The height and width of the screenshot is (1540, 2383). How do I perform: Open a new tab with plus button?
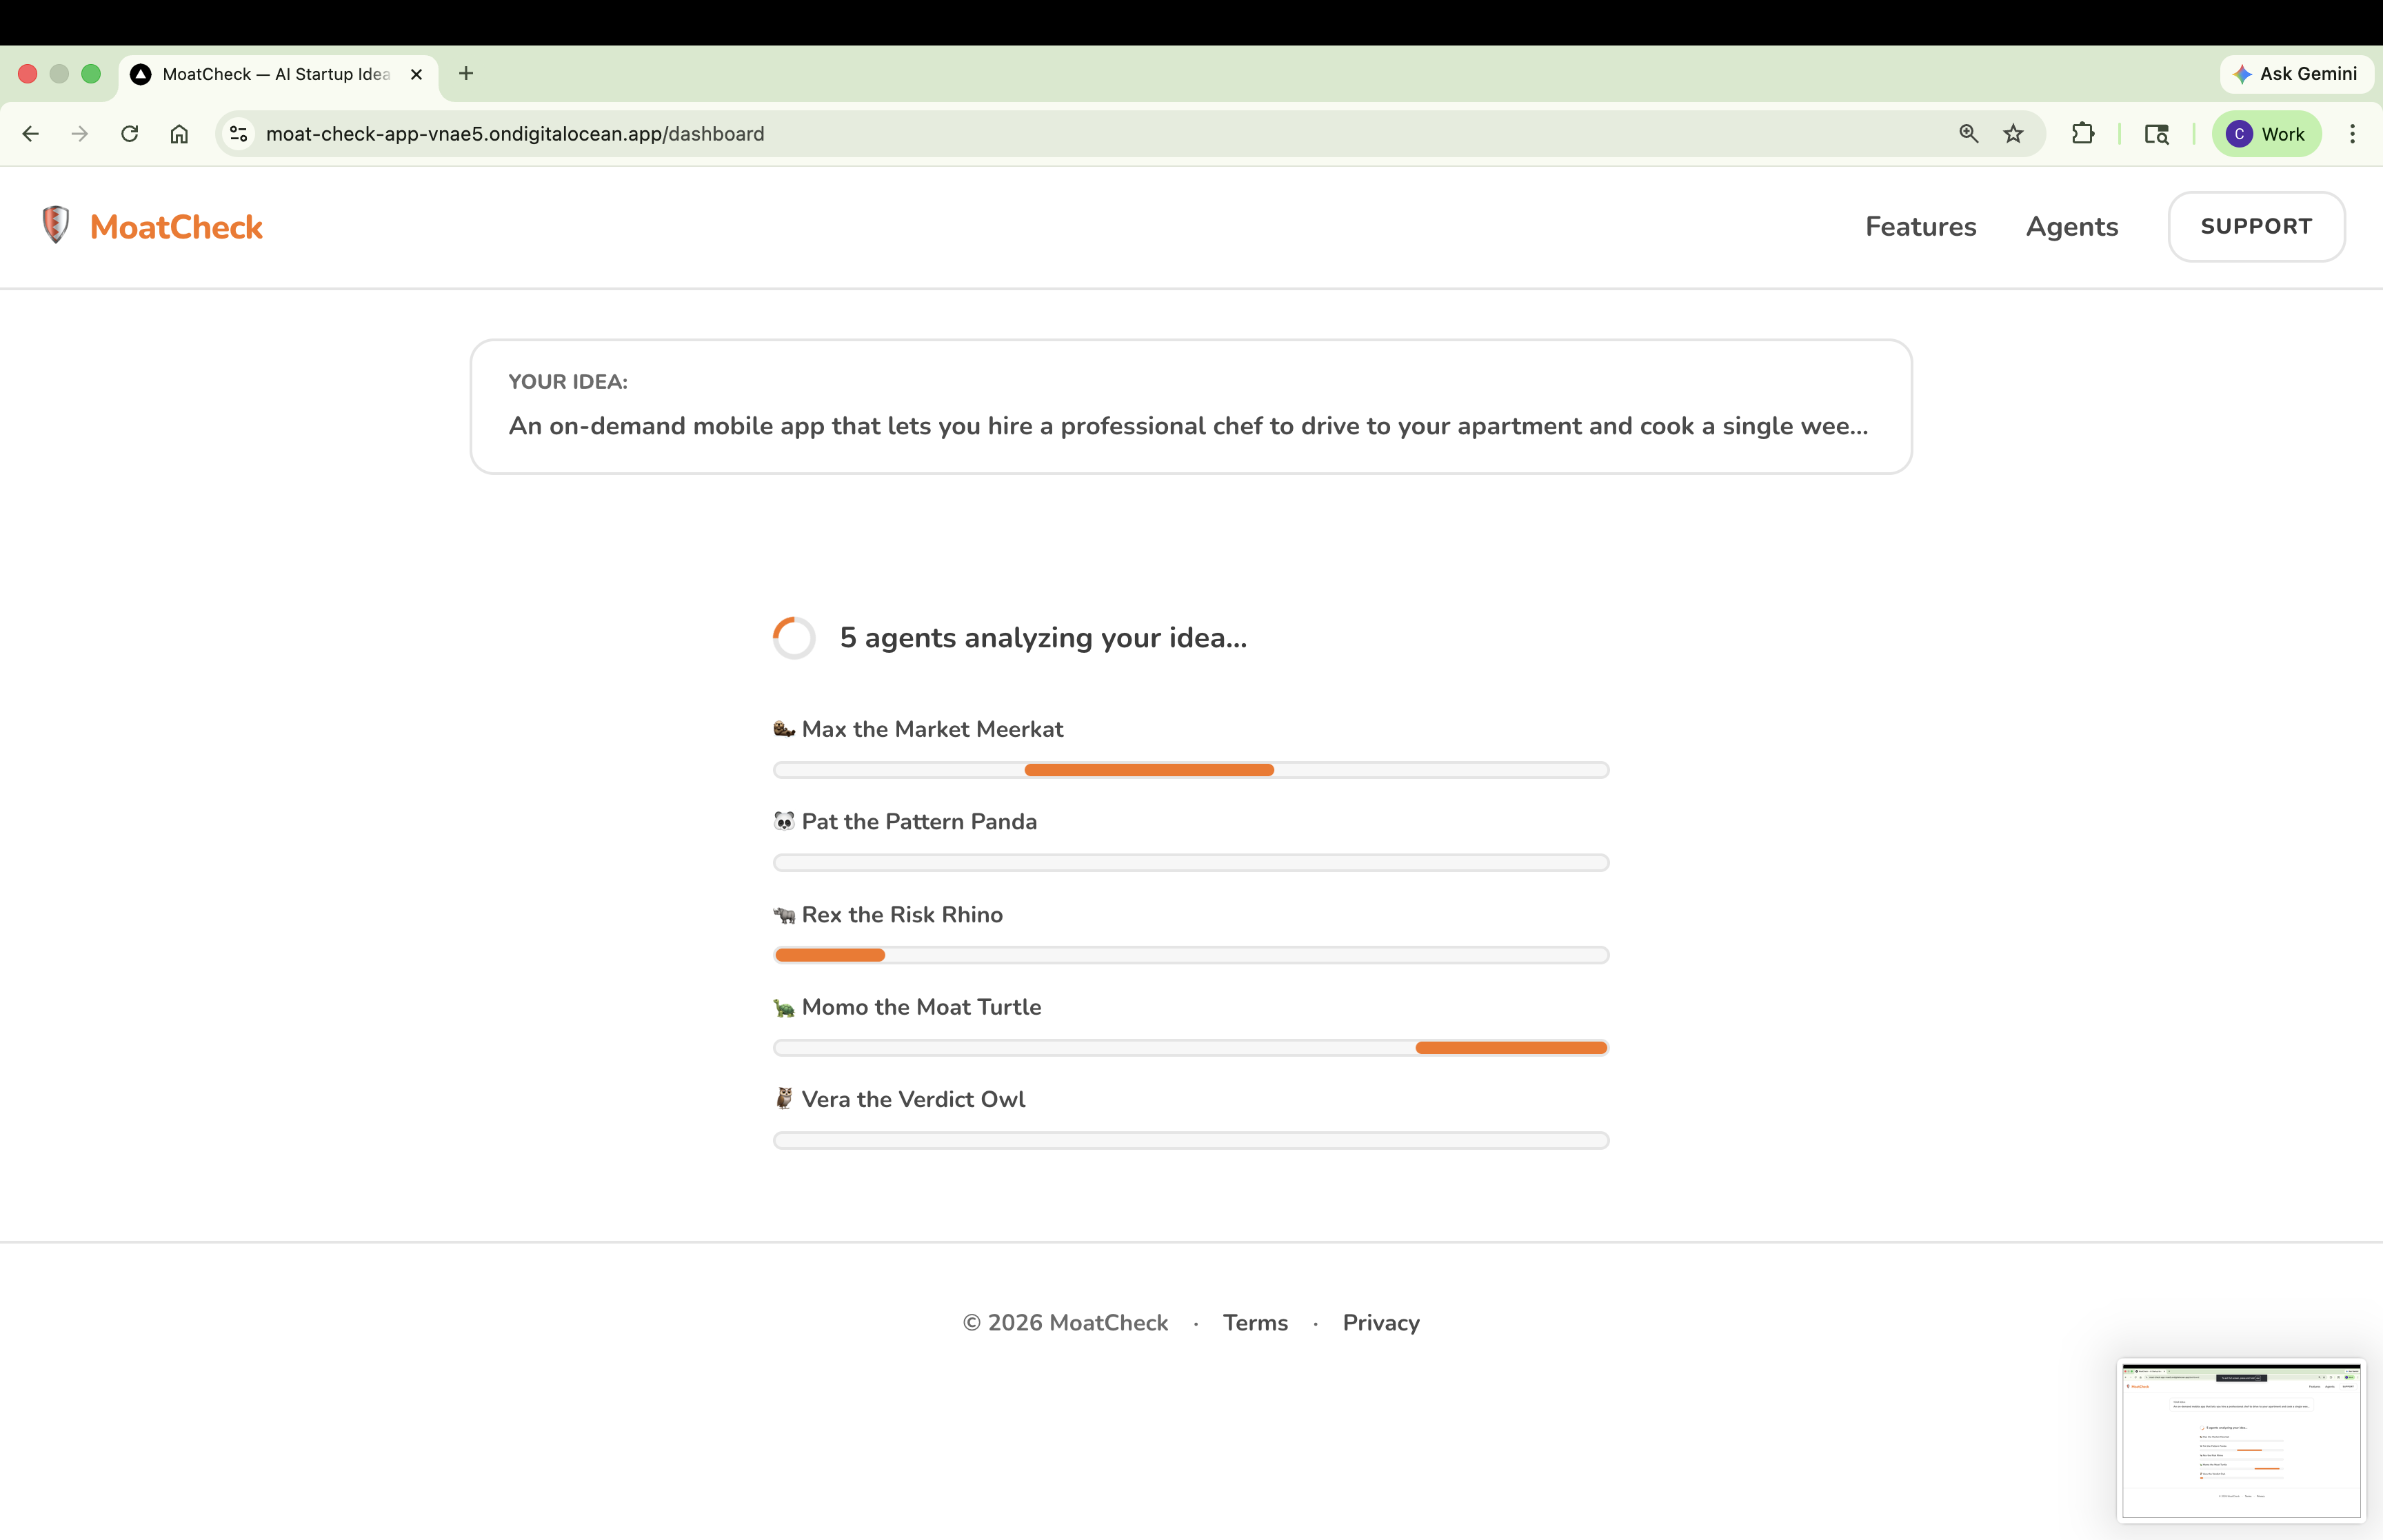(466, 74)
